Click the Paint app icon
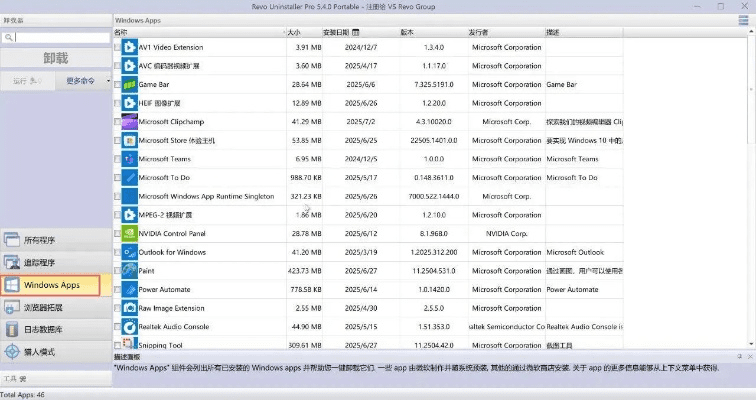 coord(130,270)
